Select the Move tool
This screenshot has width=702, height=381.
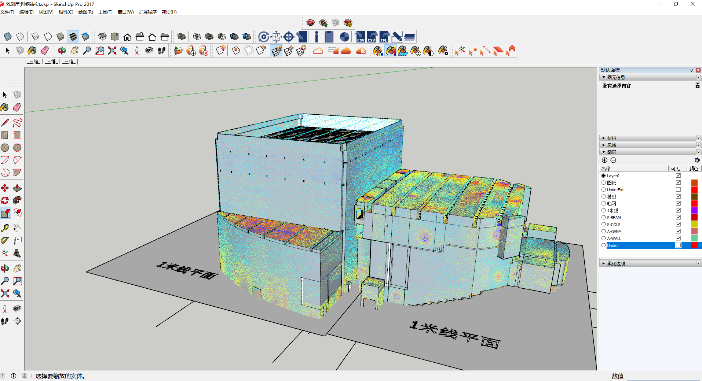[x=5, y=188]
